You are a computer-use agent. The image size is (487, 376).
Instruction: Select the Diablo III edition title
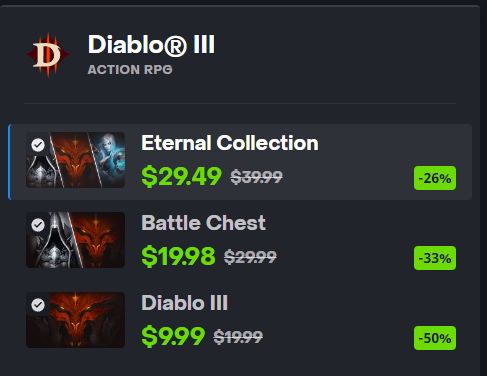coord(185,303)
